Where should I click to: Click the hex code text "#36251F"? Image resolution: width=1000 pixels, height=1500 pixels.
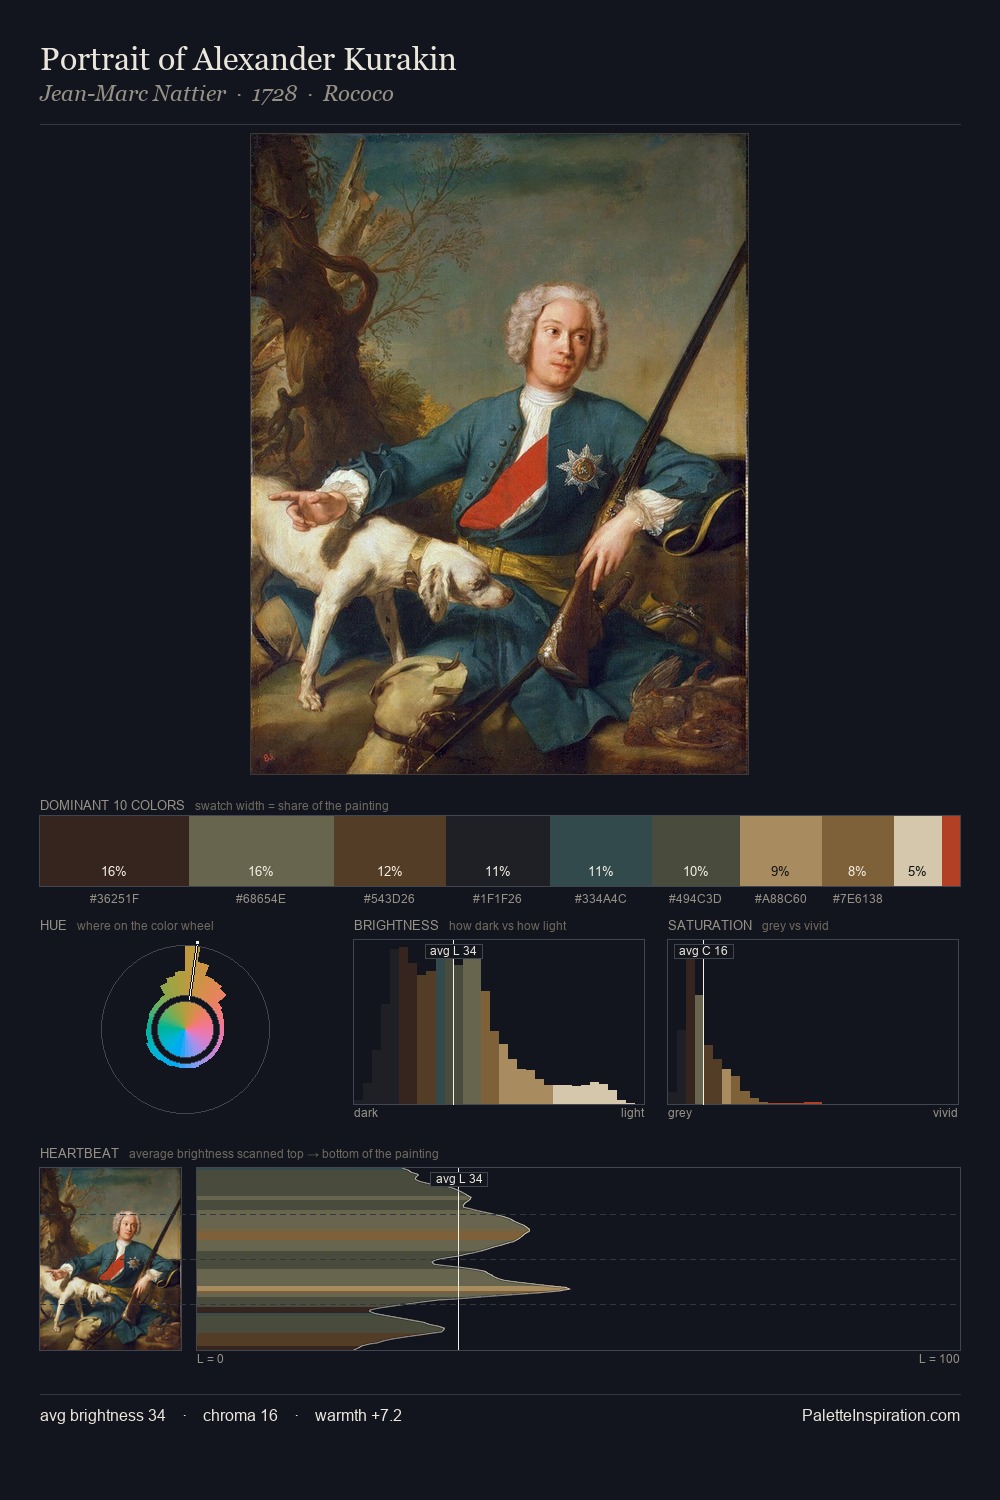point(114,899)
